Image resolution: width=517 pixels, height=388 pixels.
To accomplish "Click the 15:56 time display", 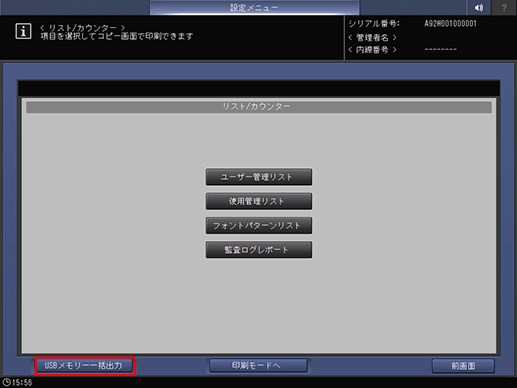I will click(x=22, y=382).
